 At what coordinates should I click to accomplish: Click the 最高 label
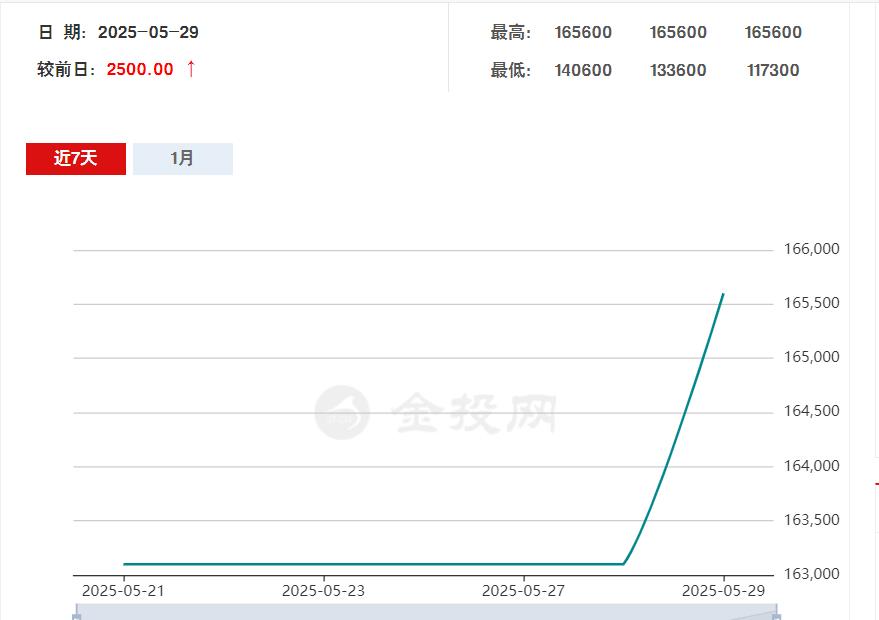click(x=511, y=32)
